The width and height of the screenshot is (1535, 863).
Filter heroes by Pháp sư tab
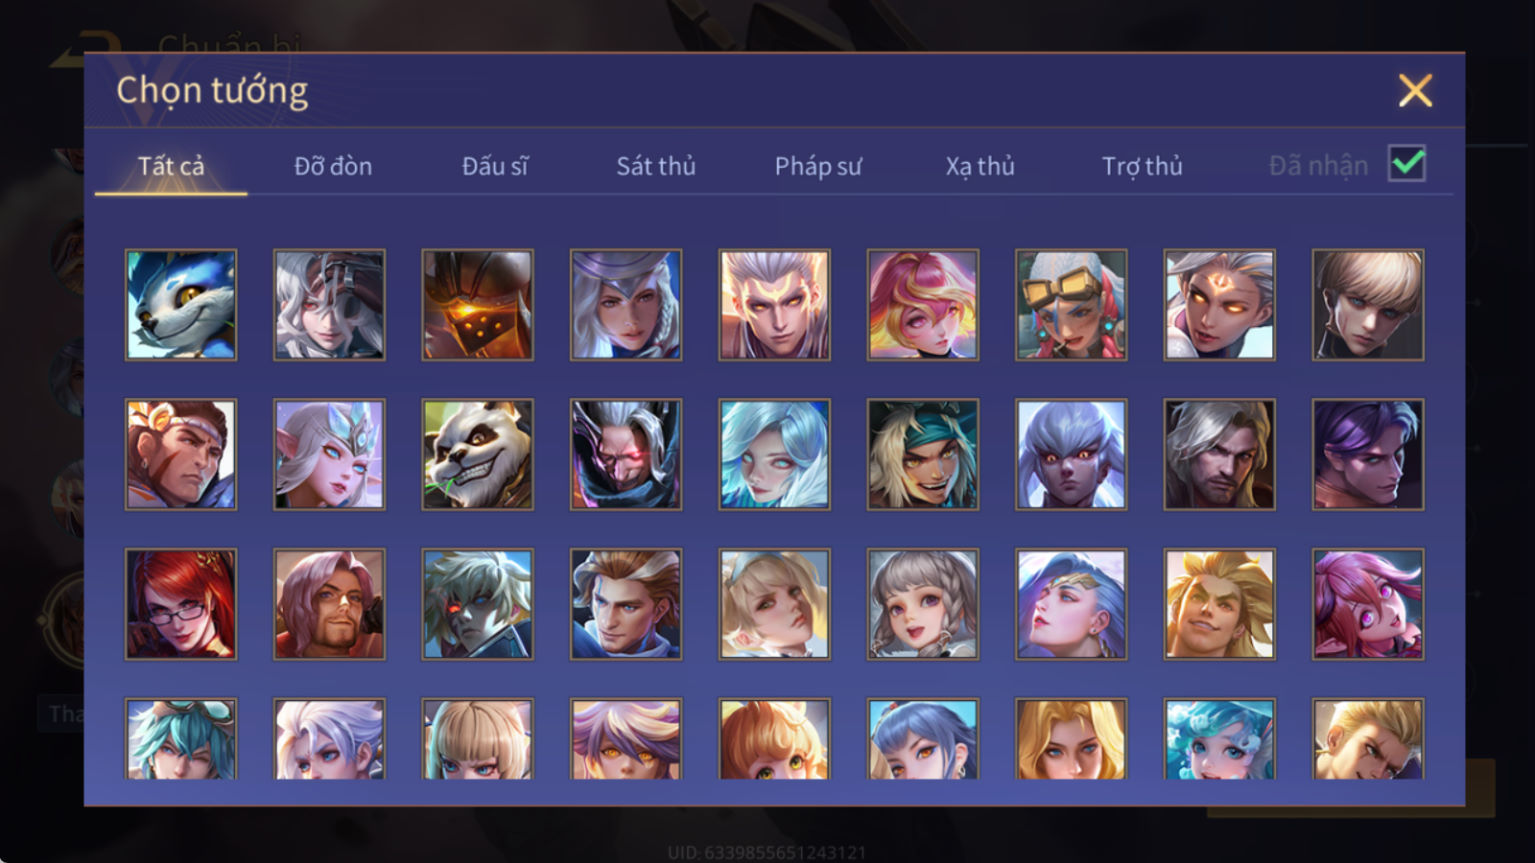pyautogui.click(x=818, y=166)
